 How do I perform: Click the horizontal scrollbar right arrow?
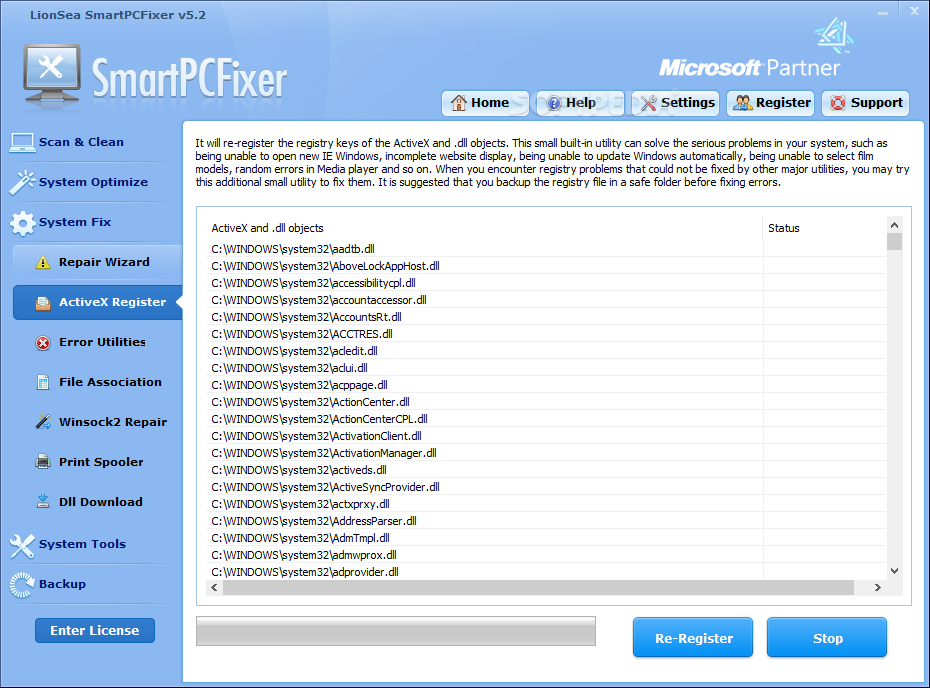878,587
